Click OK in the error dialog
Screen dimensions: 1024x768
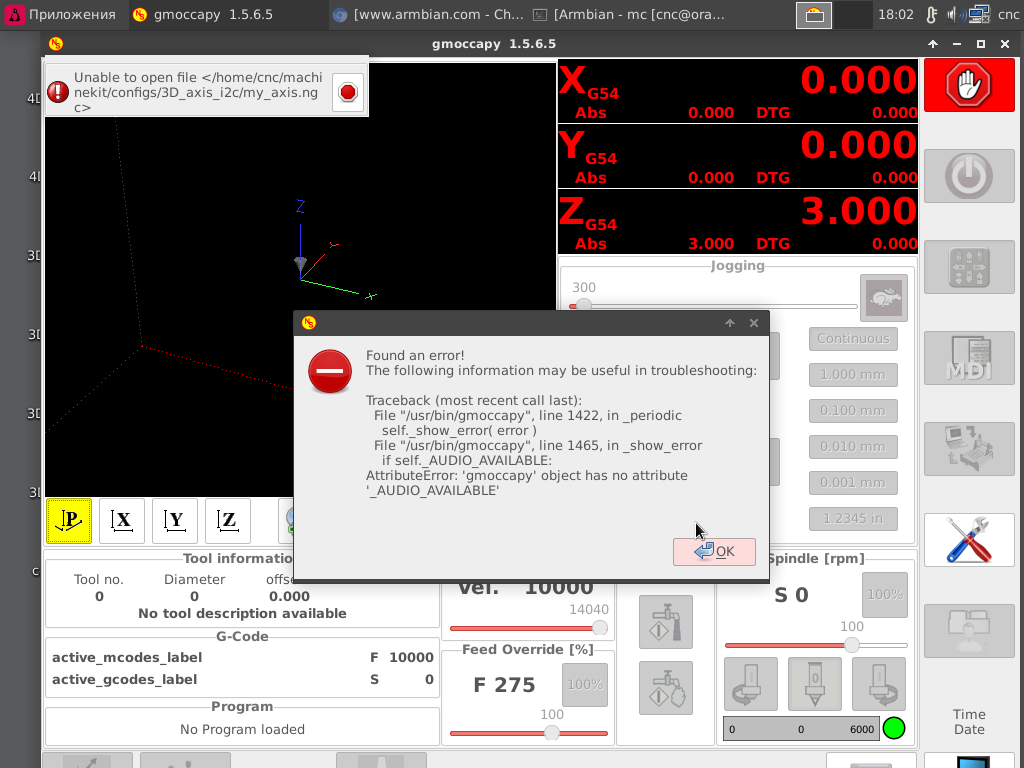click(714, 552)
